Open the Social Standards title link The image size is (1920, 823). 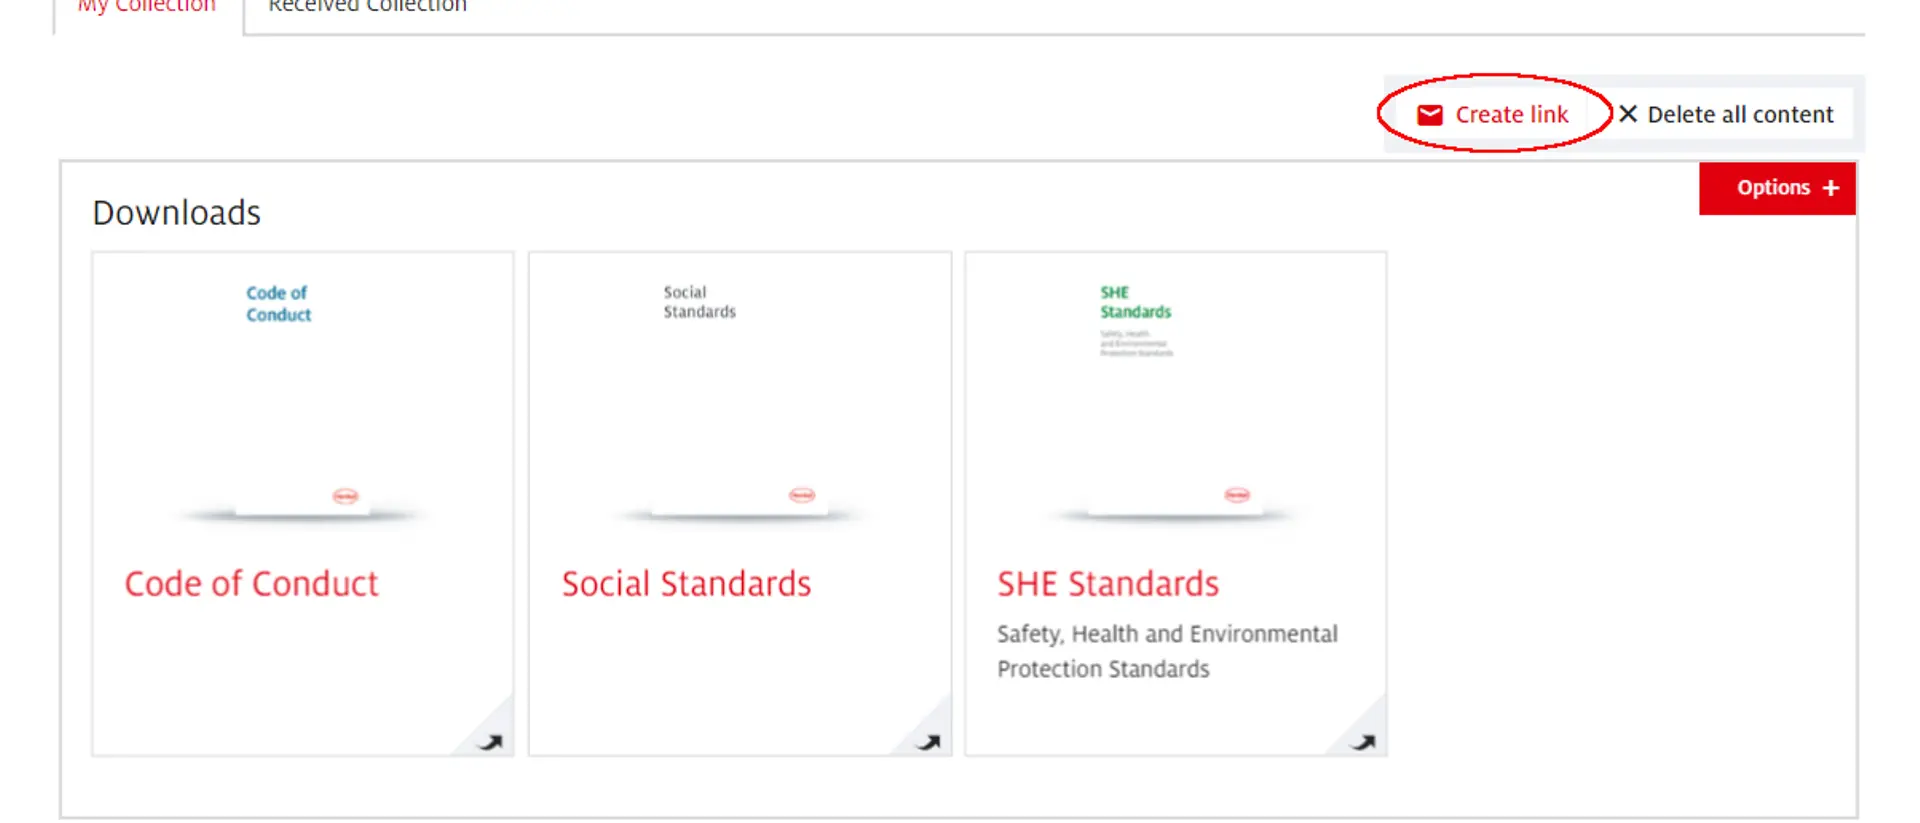686,583
